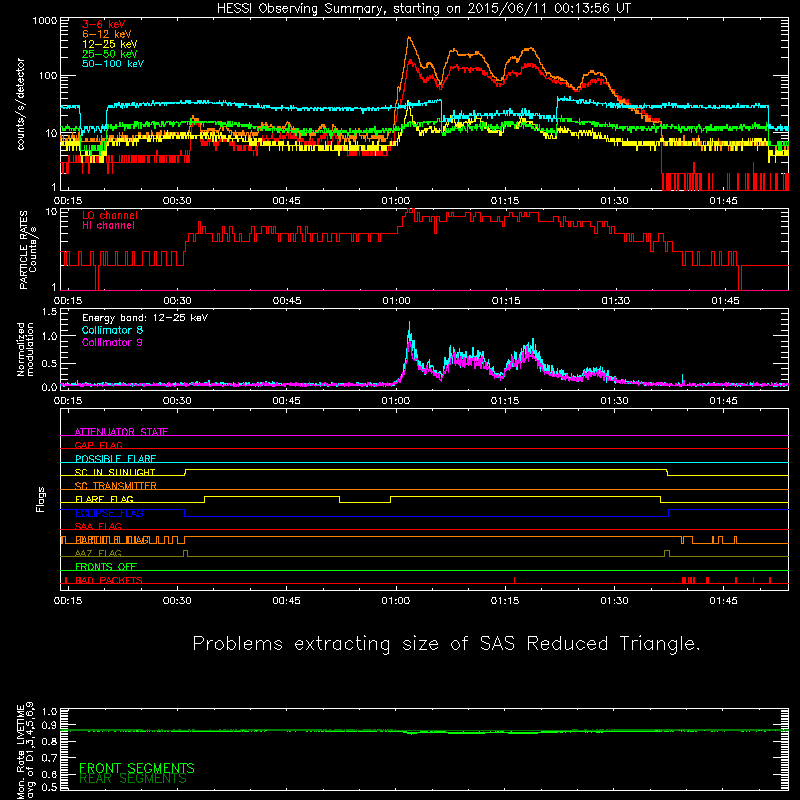800x800 pixels.
Task: Select the green "FRONTS OFF" flag label
Action: point(106,567)
